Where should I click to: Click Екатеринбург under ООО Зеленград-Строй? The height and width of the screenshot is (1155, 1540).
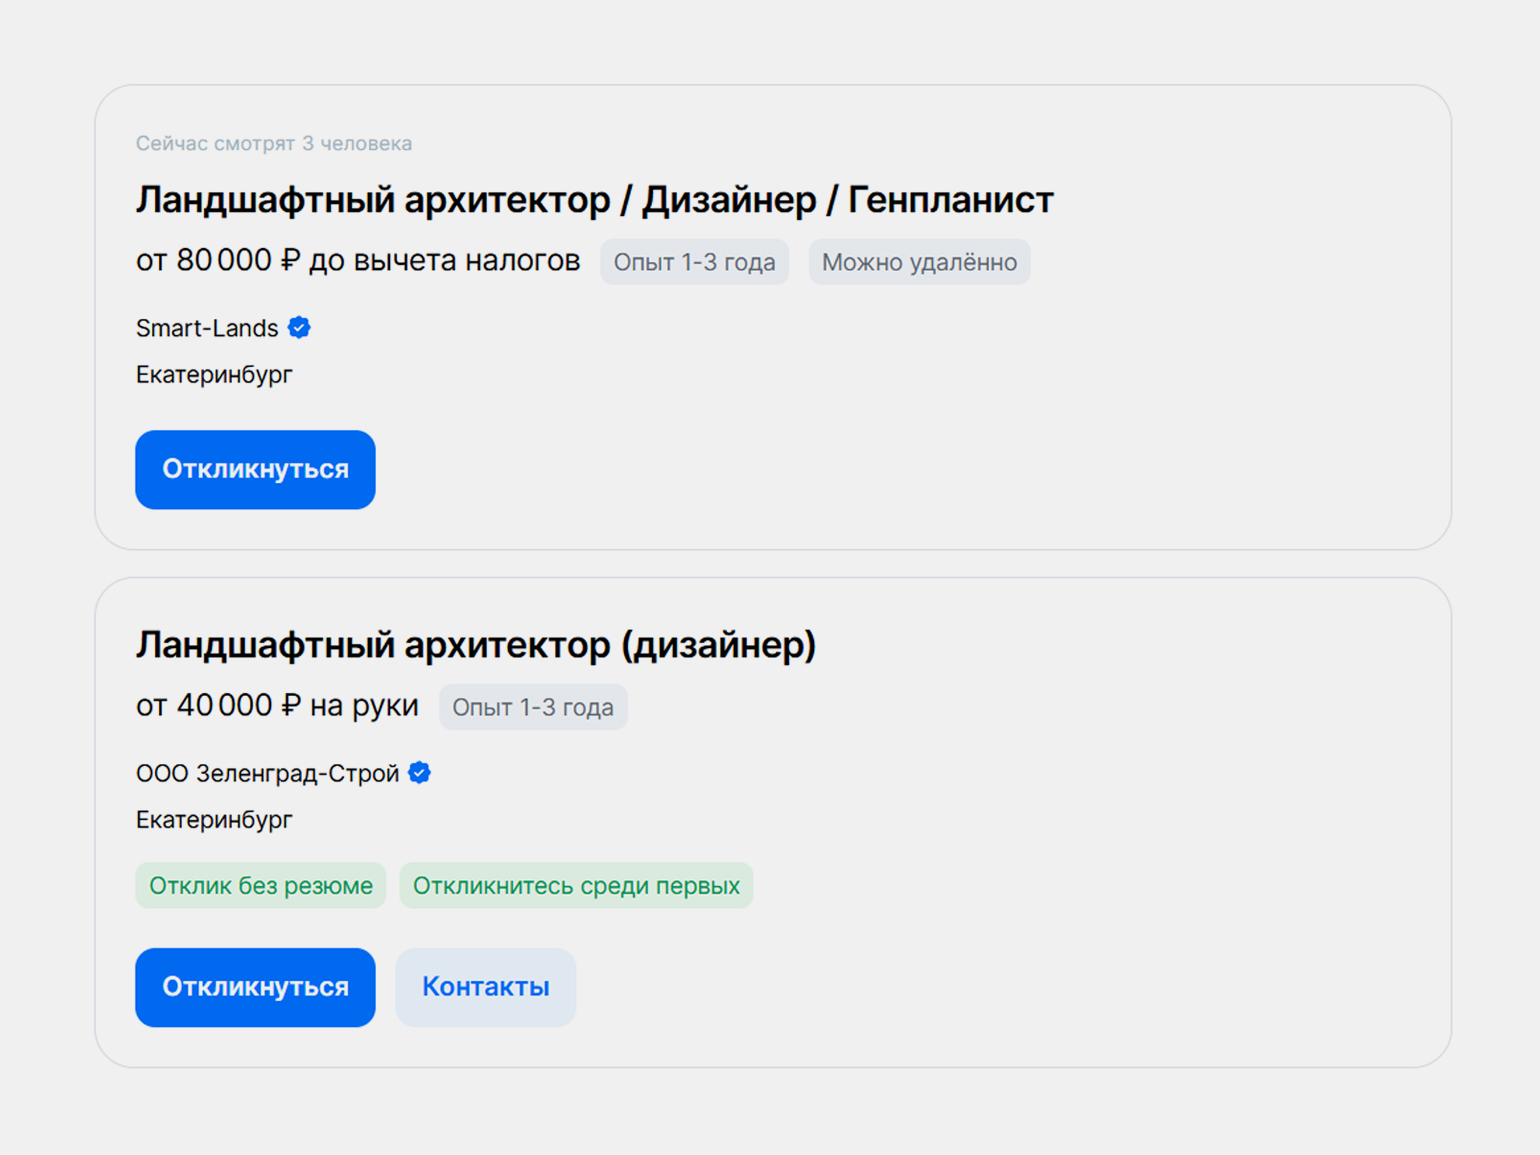click(214, 820)
